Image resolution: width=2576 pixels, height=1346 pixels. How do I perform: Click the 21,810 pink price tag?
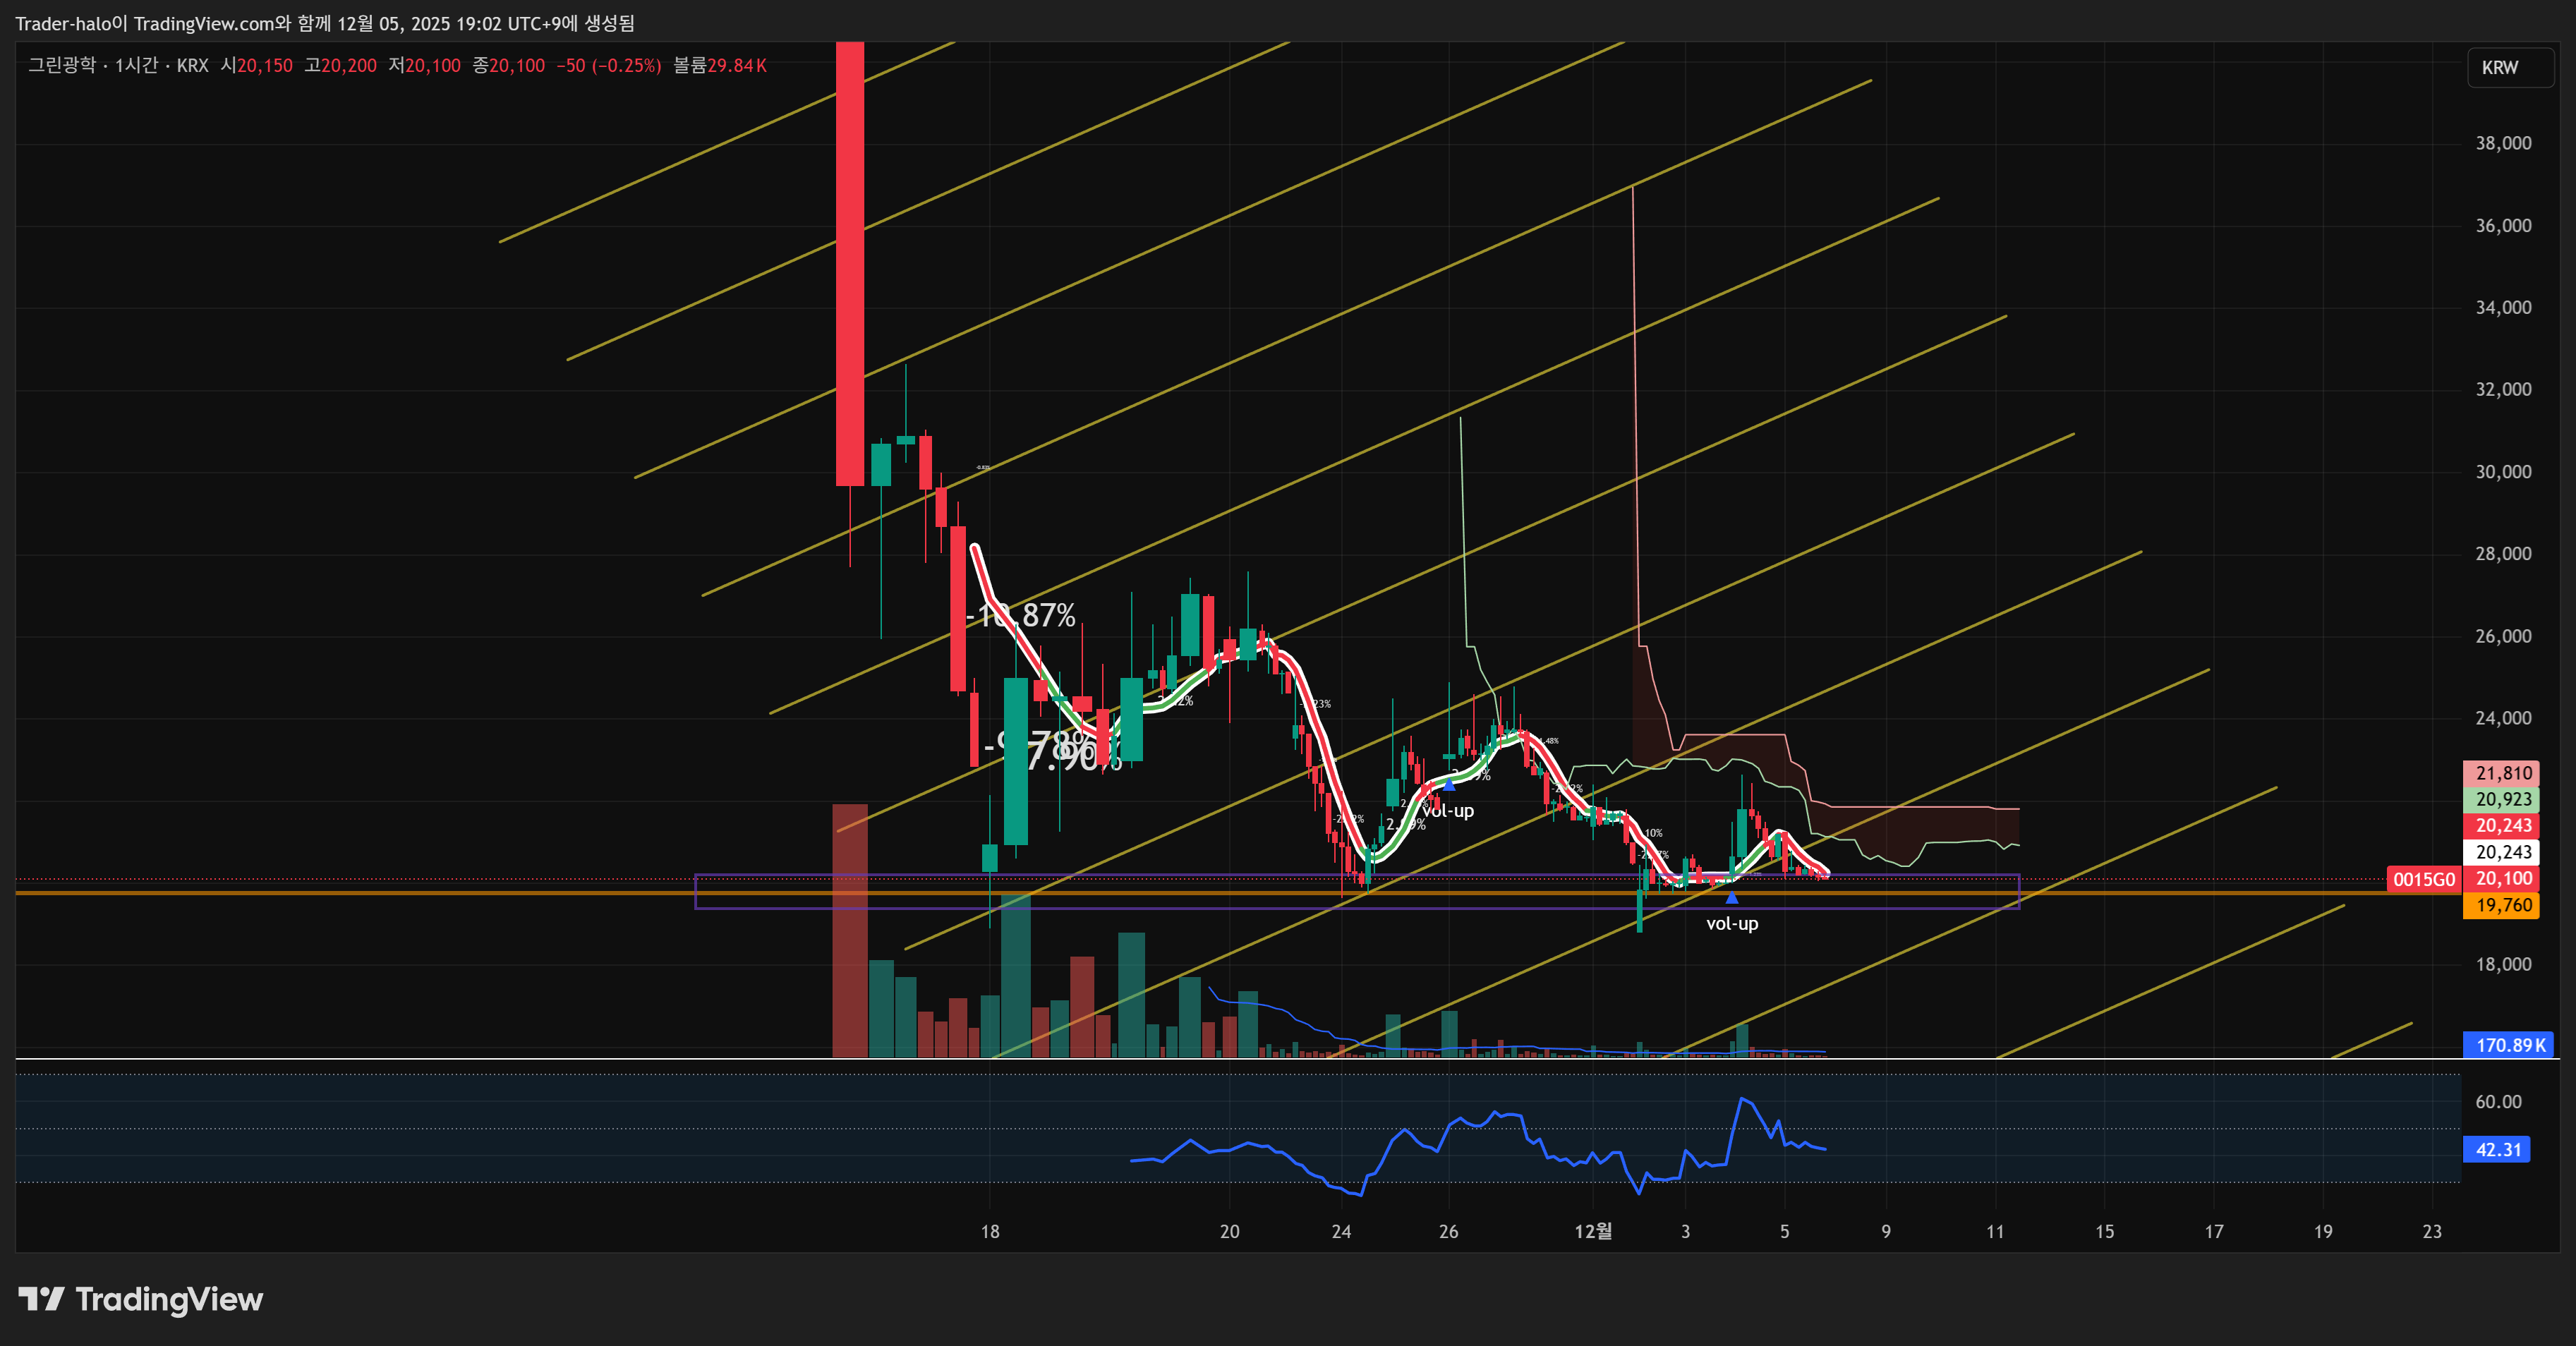2501,773
